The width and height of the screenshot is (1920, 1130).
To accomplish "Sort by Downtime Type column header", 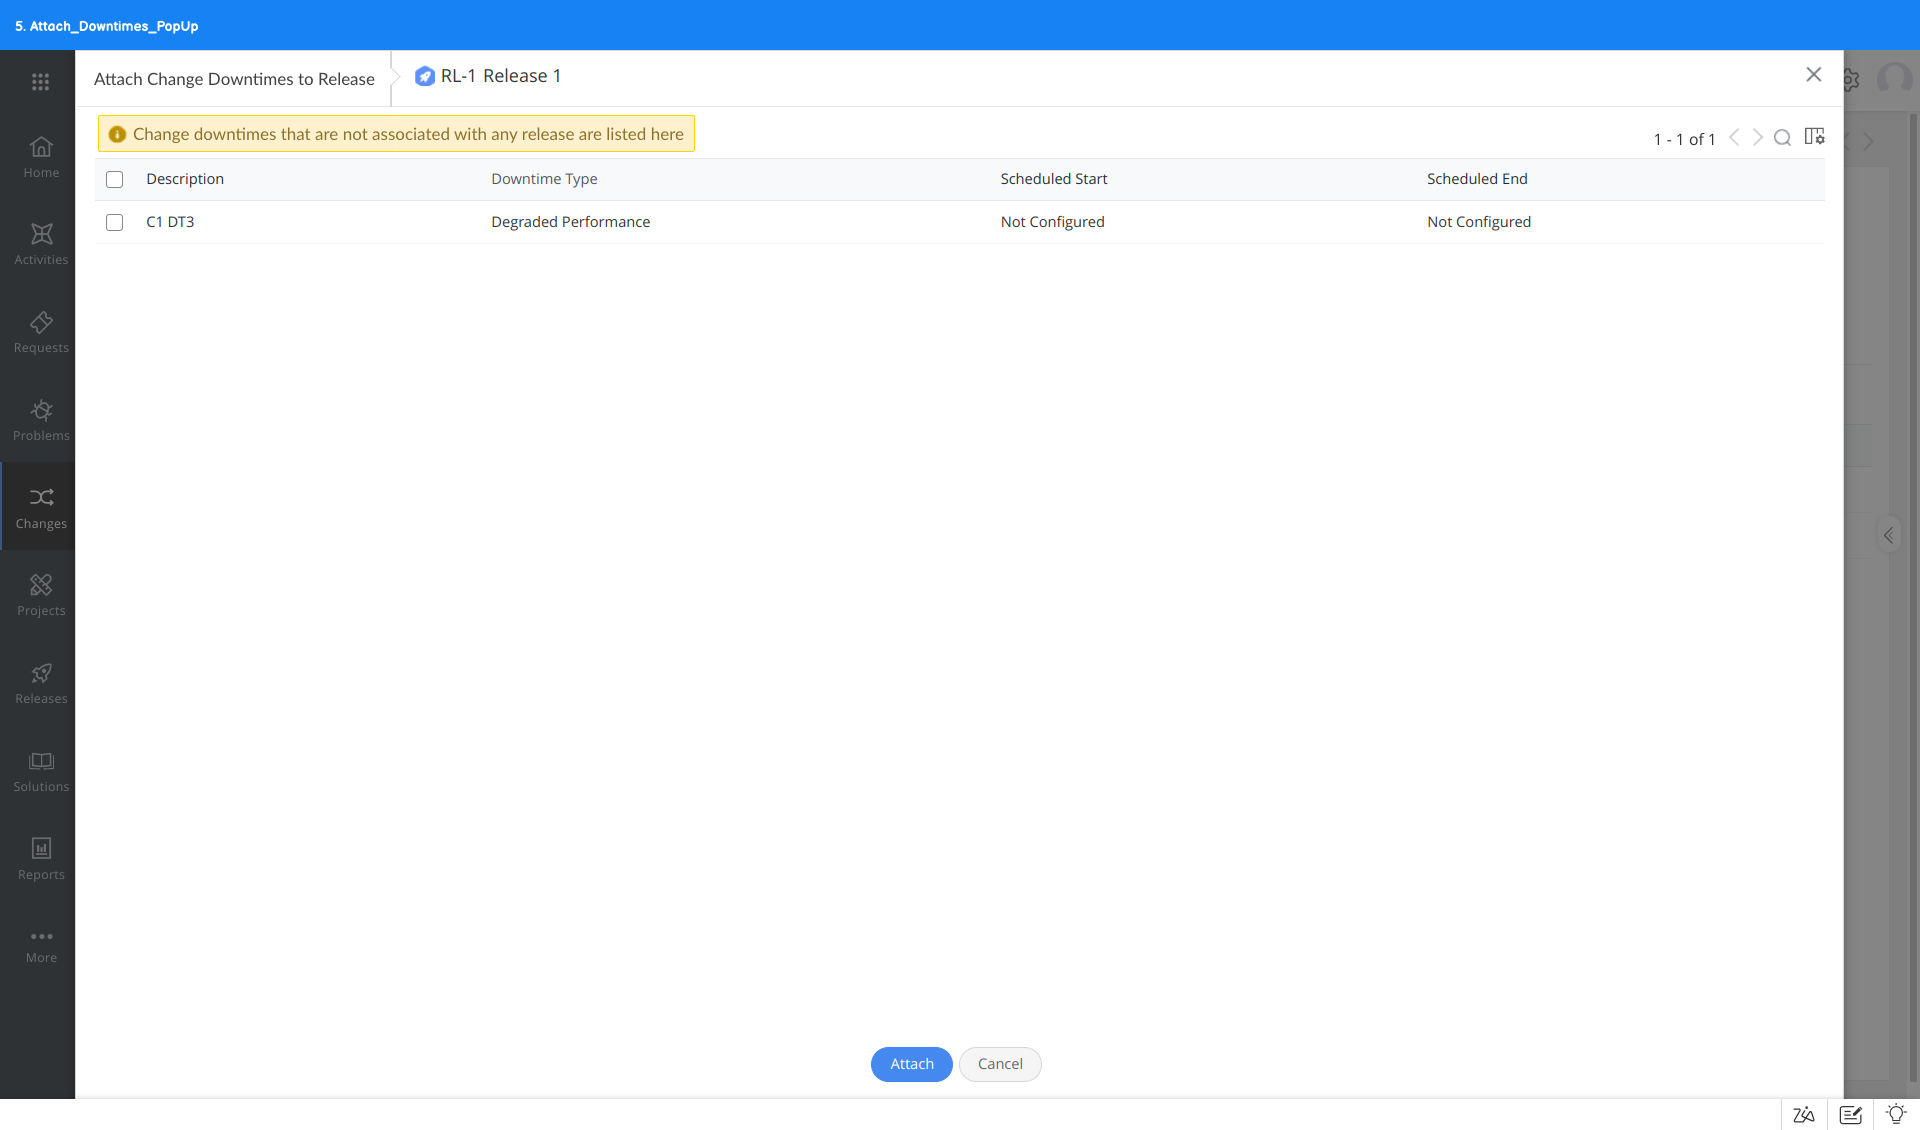I will 544,179.
